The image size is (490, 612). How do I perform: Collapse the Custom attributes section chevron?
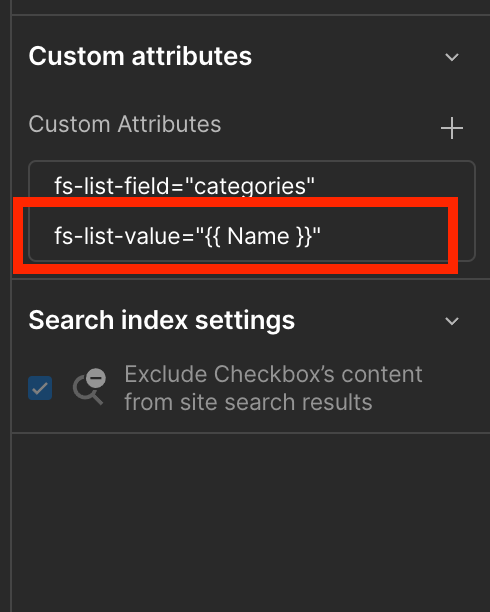(452, 57)
